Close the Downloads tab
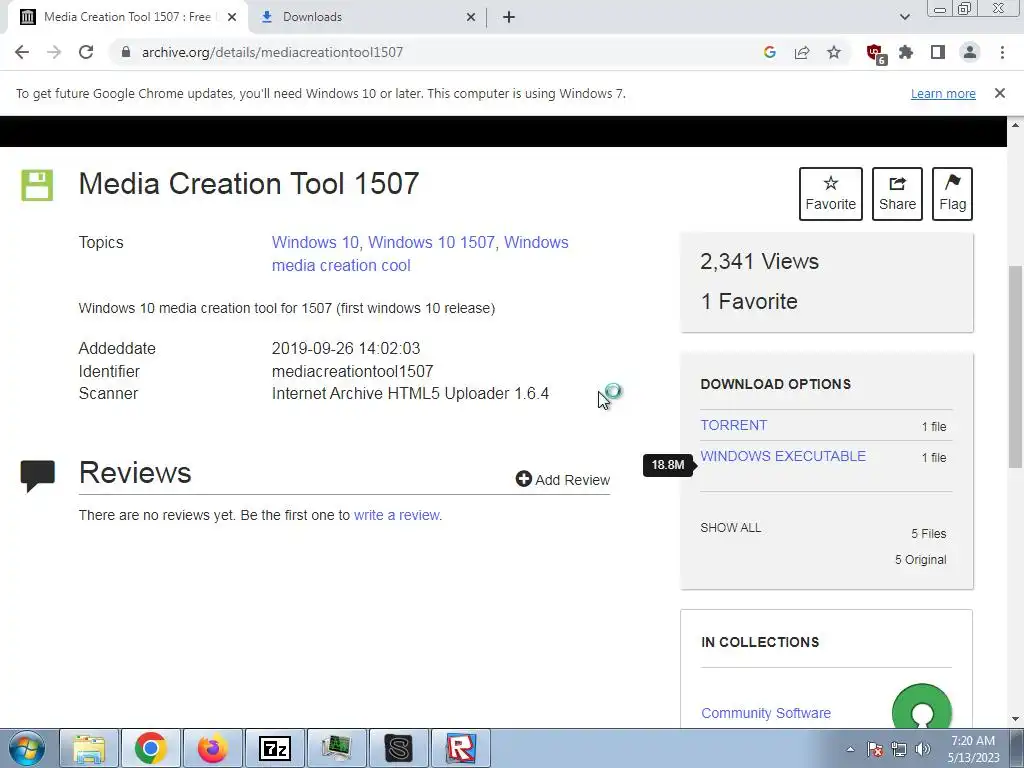 click(471, 17)
